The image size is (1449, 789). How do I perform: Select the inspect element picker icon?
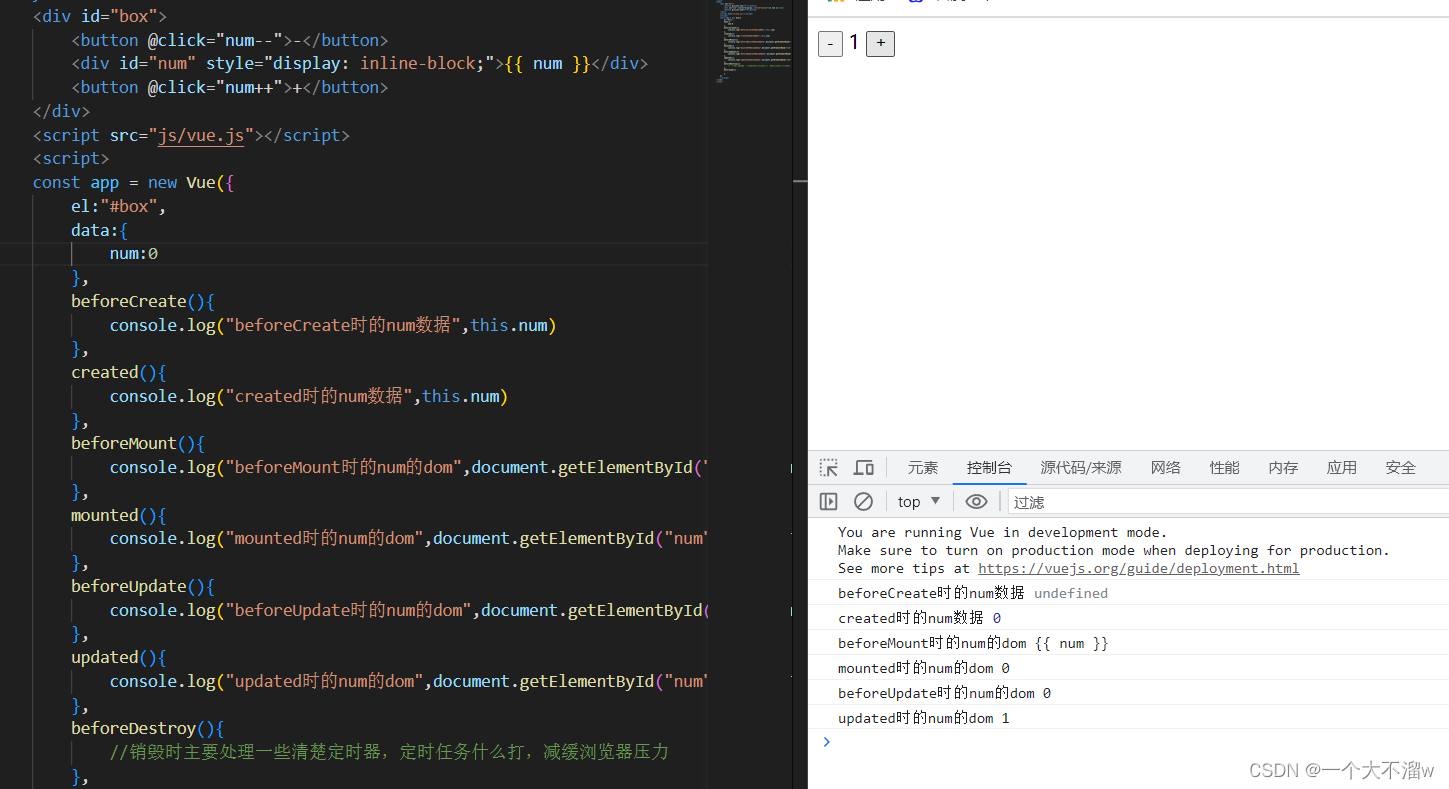click(x=829, y=467)
